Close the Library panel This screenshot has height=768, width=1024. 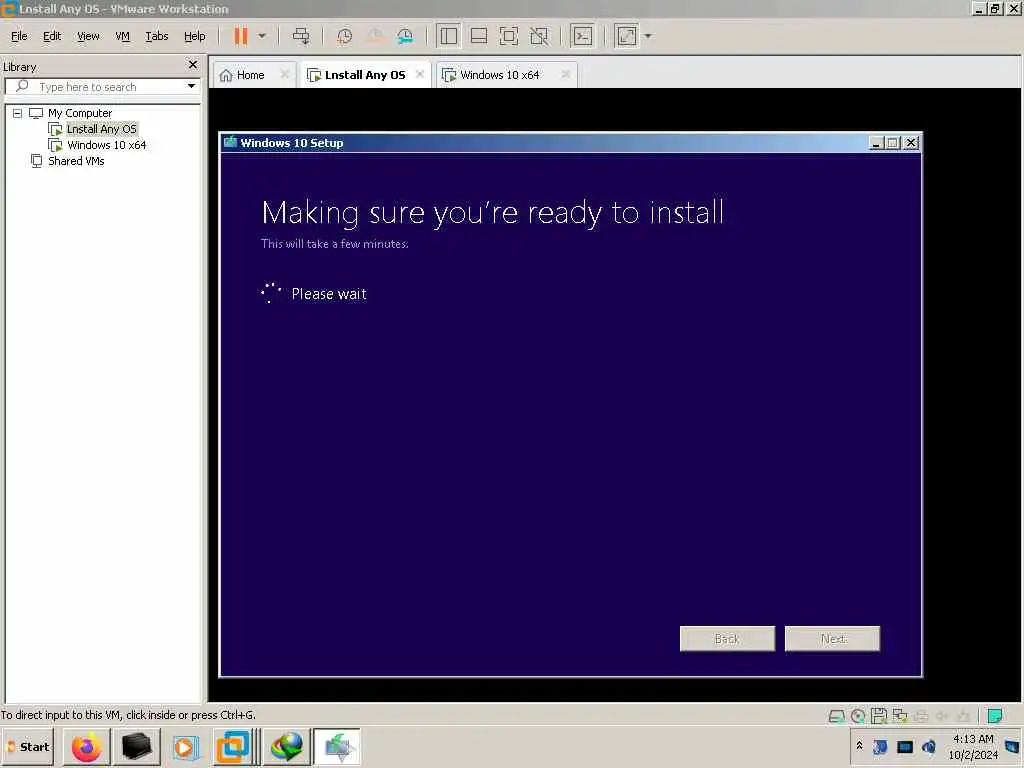193,65
